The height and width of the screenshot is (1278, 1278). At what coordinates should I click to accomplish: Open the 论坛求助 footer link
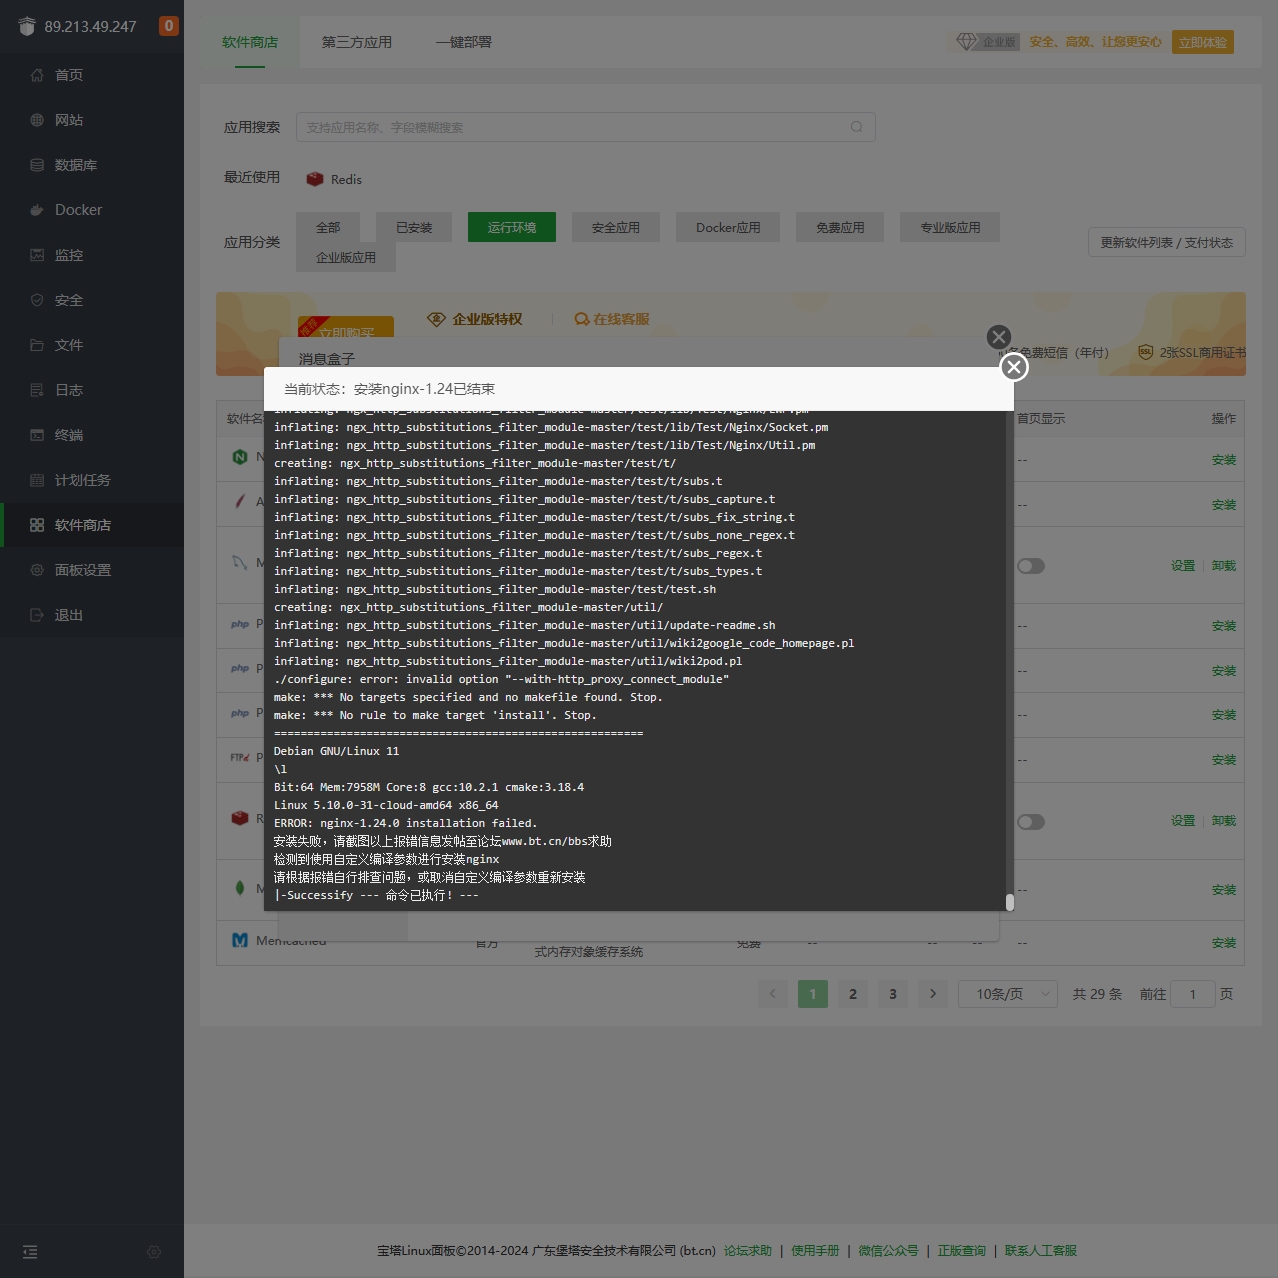(x=748, y=1251)
